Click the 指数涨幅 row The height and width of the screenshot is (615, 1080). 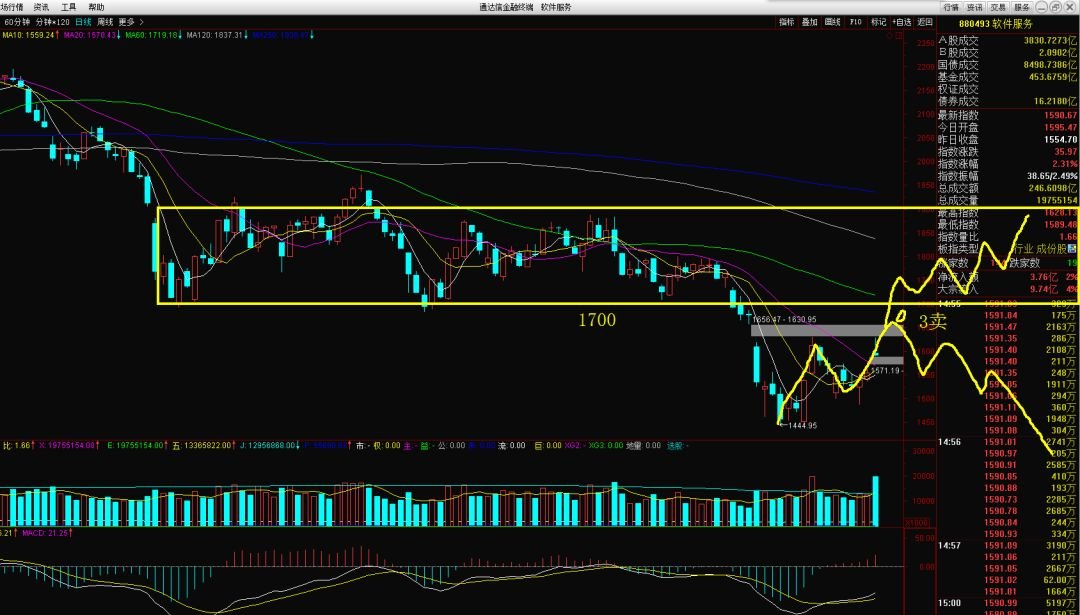(x=1008, y=164)
